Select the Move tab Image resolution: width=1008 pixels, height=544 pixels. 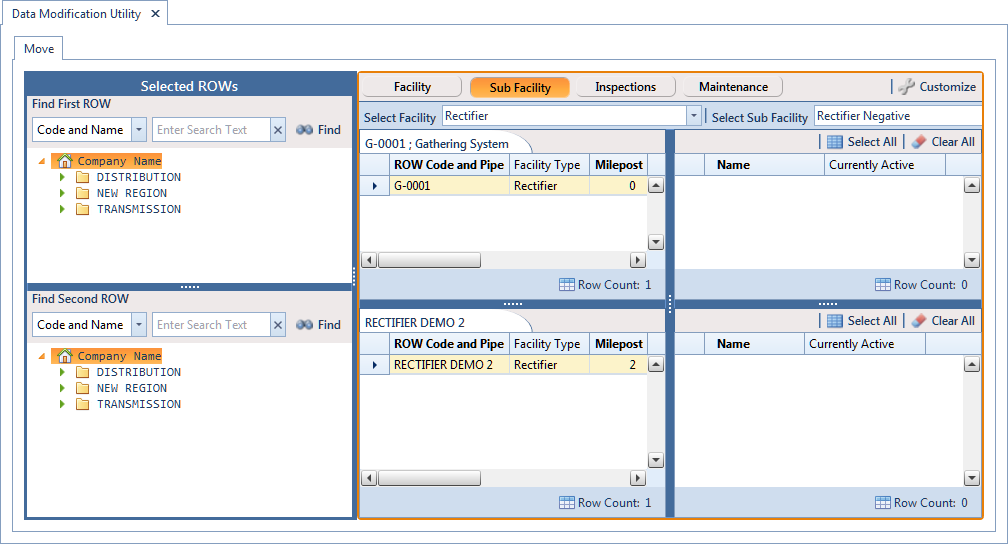coord(39,49)
